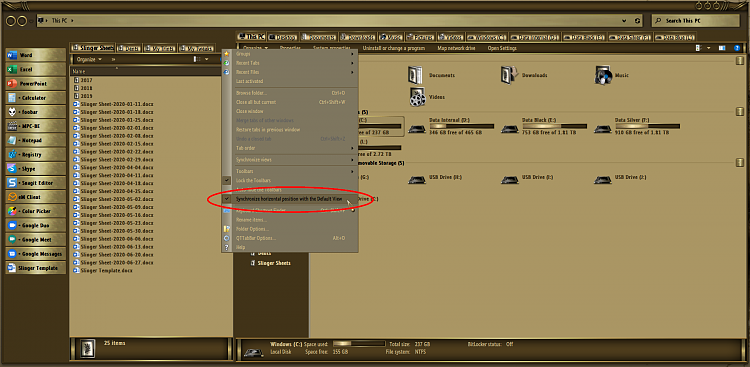Launch Skype from the side launcher
Screen dimensions: 750x367
[x=36, y=169]
